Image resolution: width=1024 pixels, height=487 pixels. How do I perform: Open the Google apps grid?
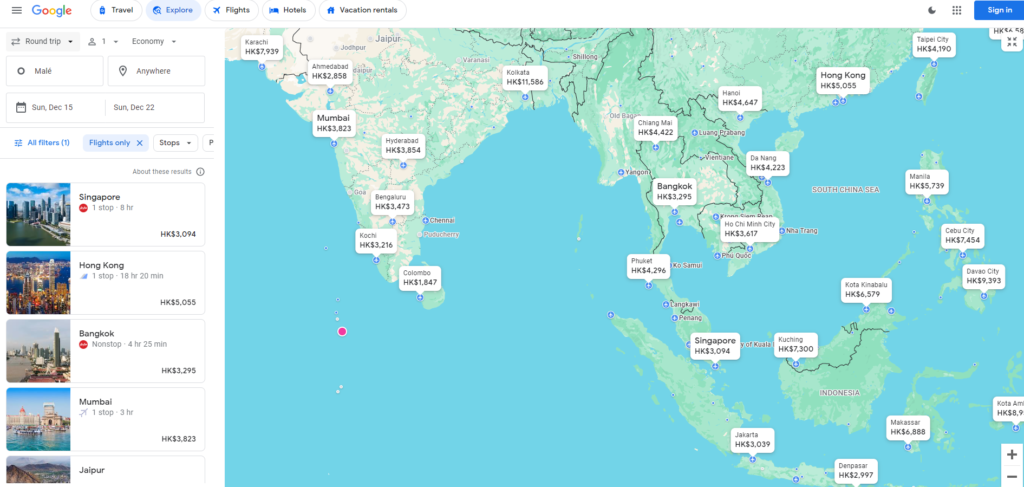[x=956, y=10]
